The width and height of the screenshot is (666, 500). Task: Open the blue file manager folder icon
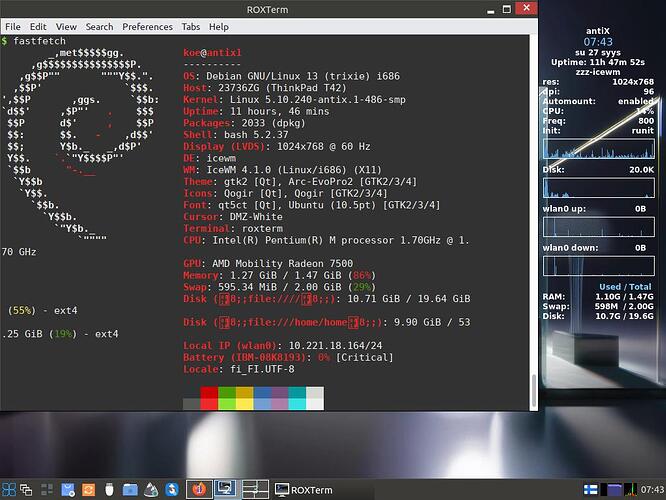pyautogui.click(x=130, y=490)
